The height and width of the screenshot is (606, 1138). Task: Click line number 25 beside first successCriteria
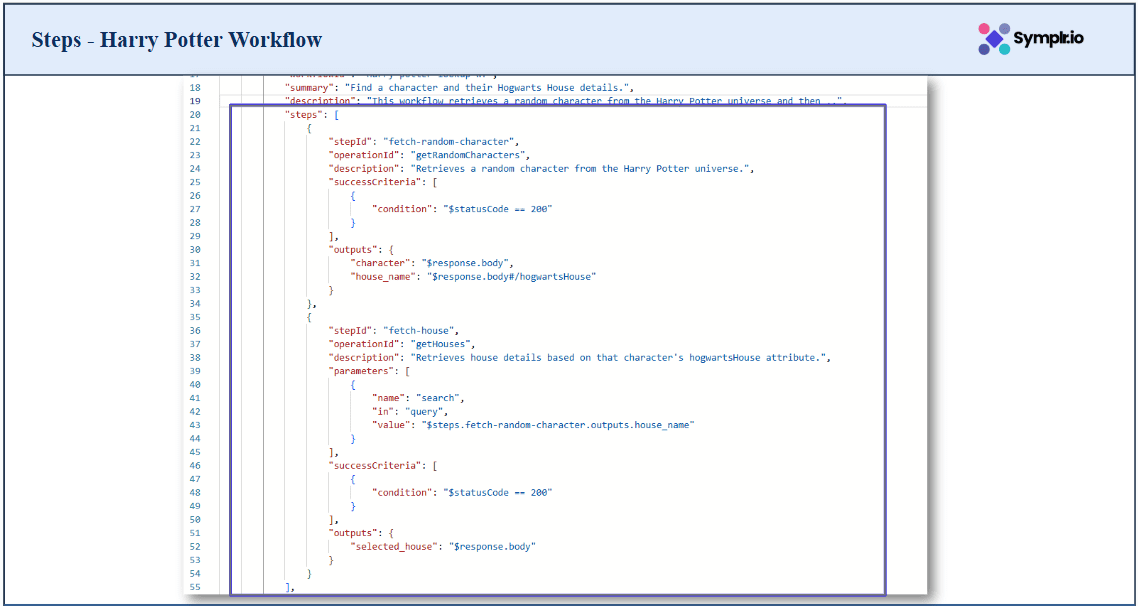tap(194, 182)
